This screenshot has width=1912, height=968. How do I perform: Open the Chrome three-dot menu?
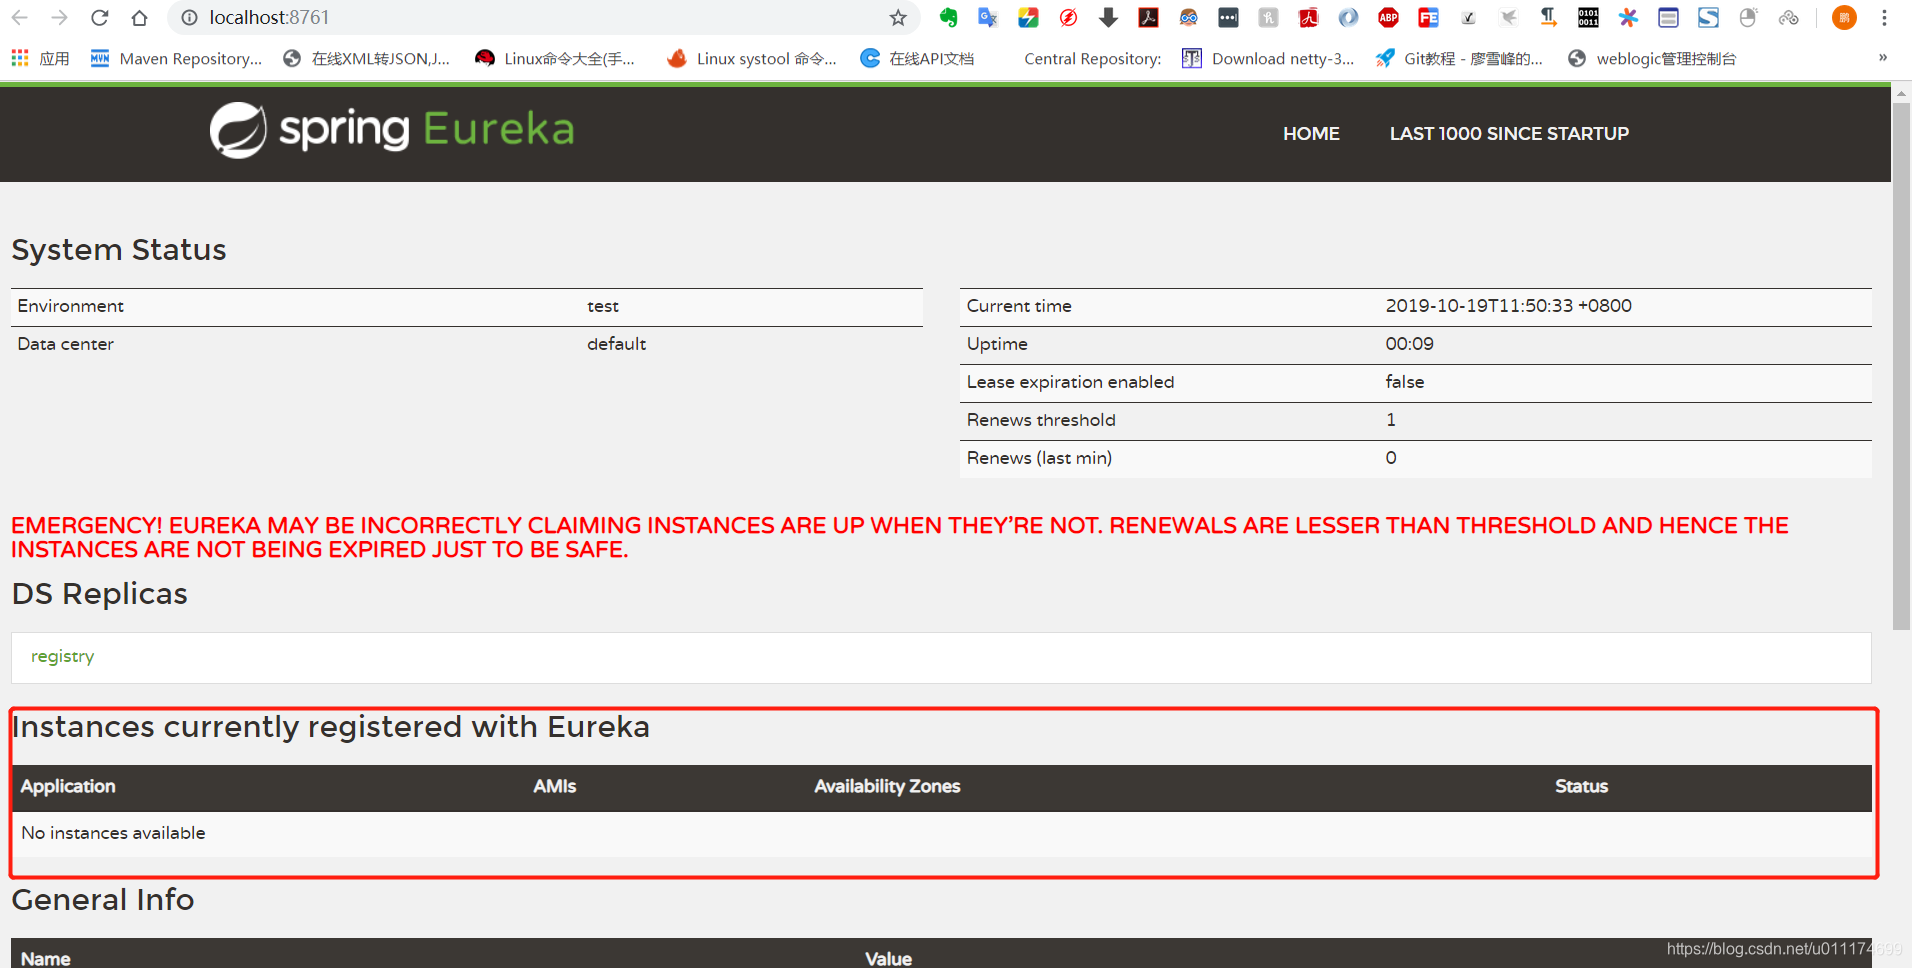[x=1884, y=18]
